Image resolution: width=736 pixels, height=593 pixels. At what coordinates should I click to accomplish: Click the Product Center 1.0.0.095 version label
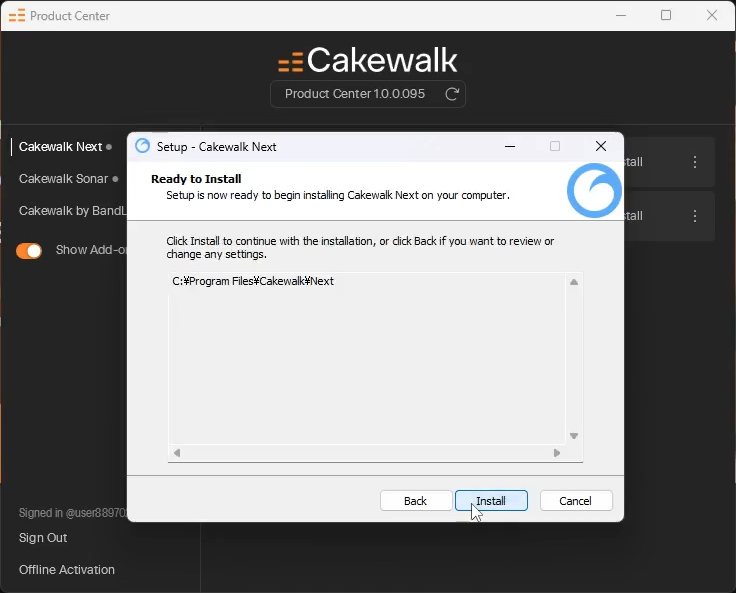[355, 94]
